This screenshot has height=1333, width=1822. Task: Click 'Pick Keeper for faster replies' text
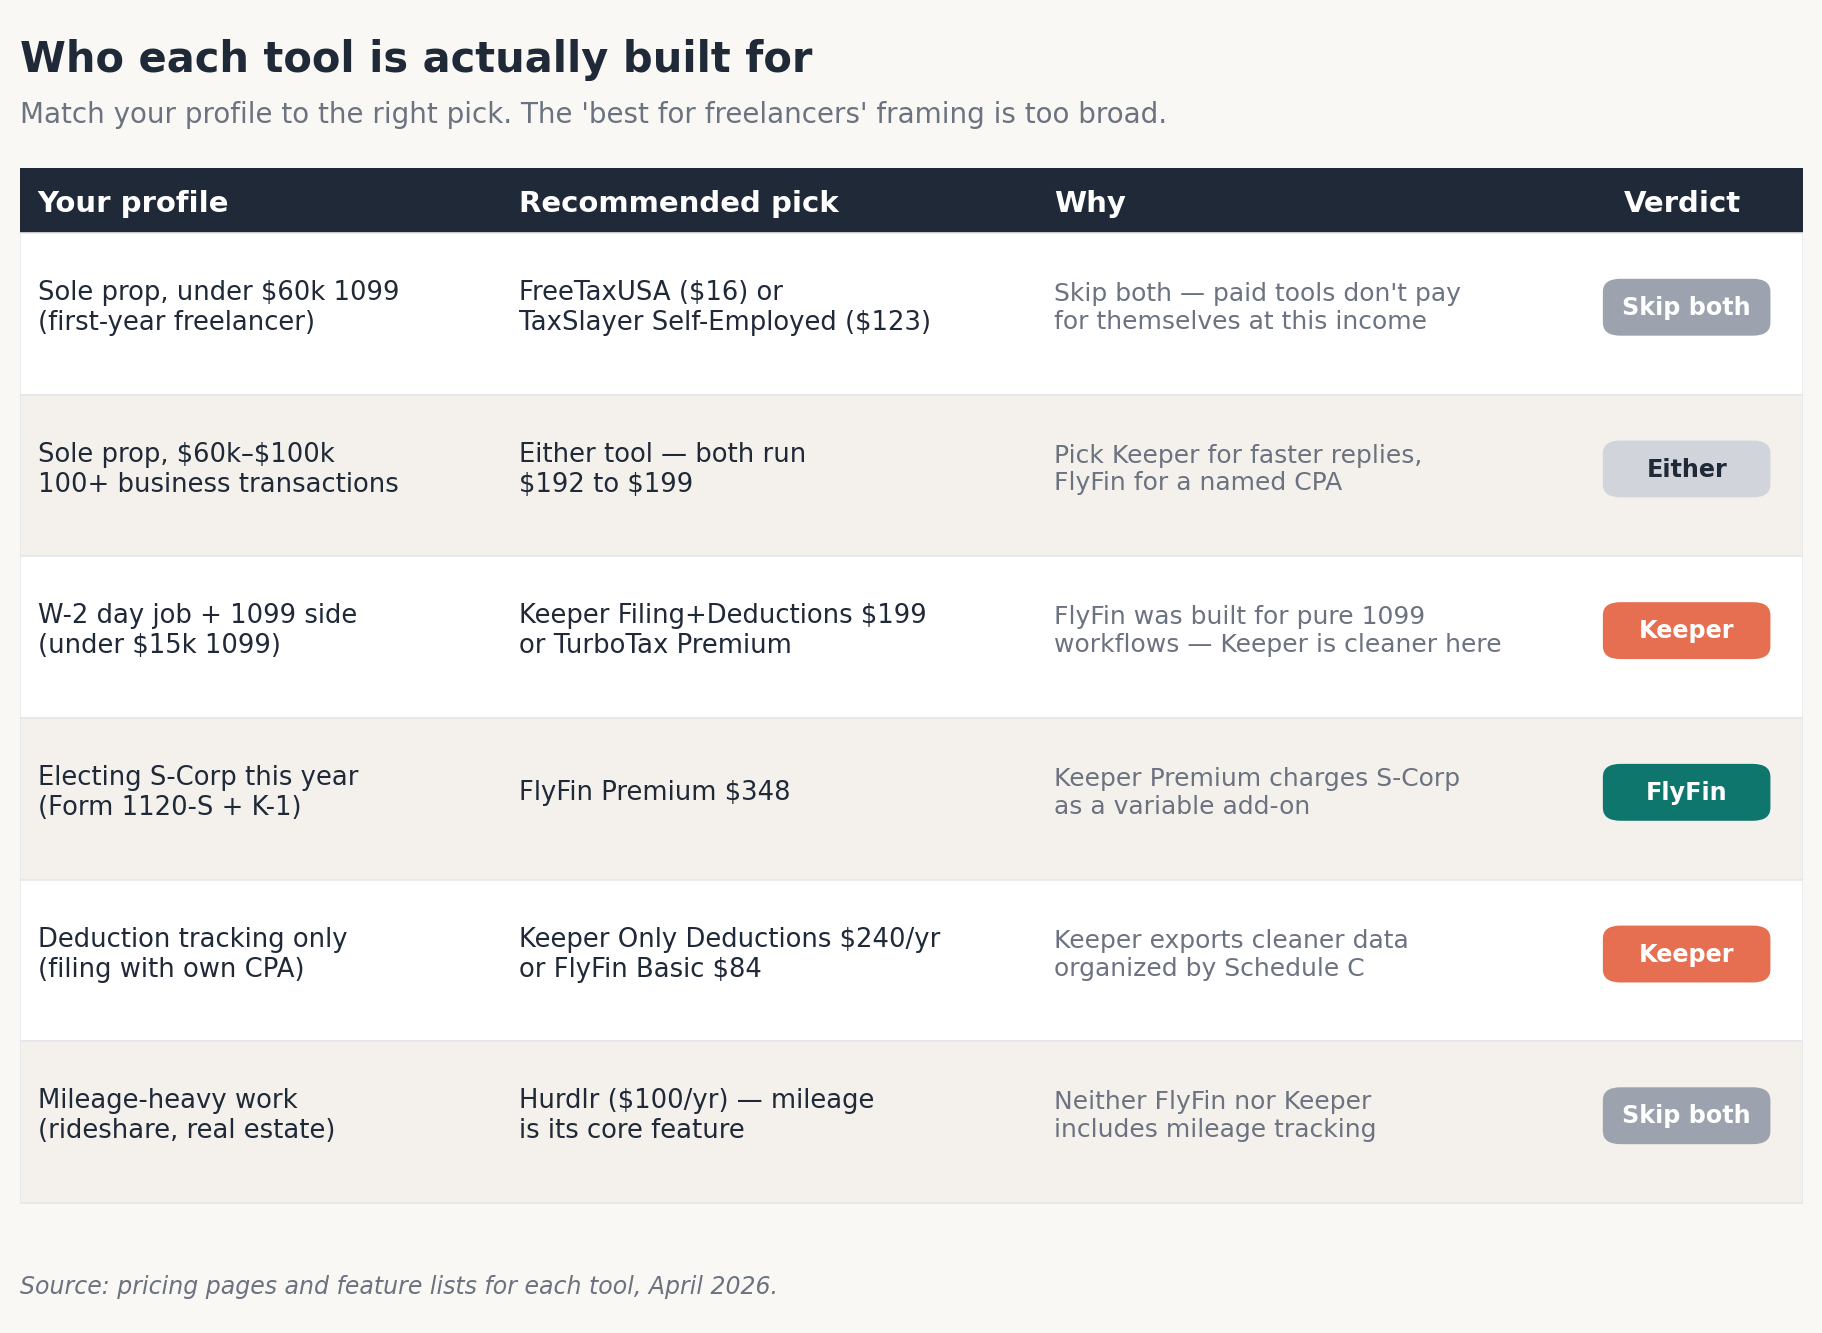coord(1238,468)
